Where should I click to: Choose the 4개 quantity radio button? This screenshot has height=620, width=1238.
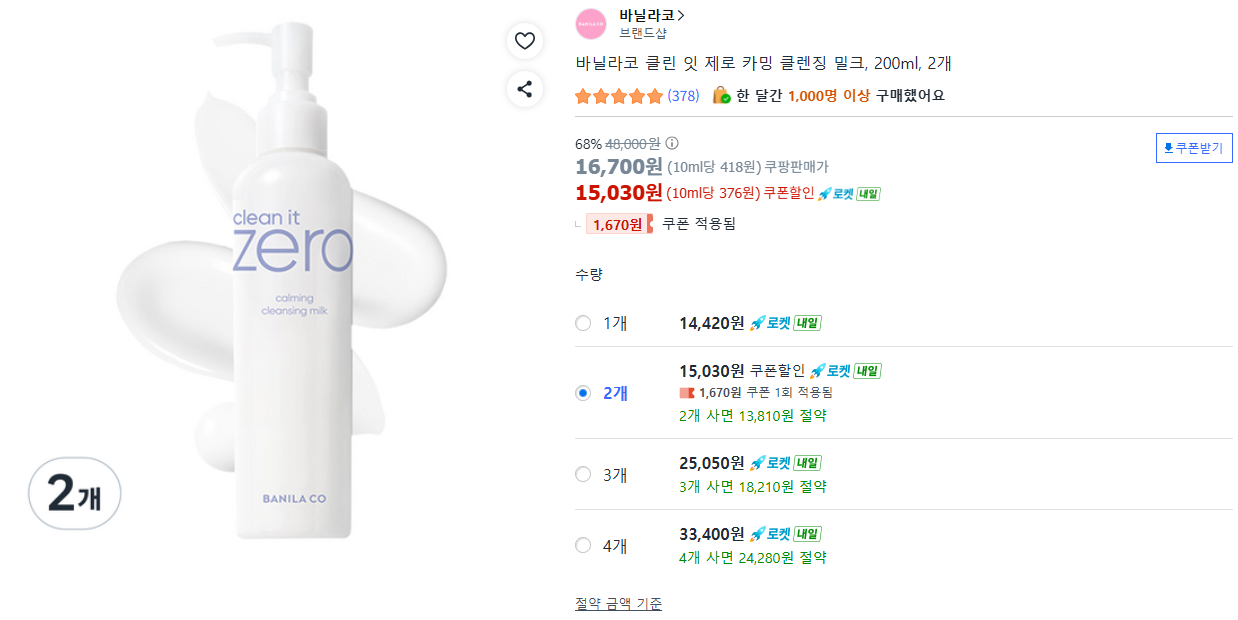coord(583,545)
